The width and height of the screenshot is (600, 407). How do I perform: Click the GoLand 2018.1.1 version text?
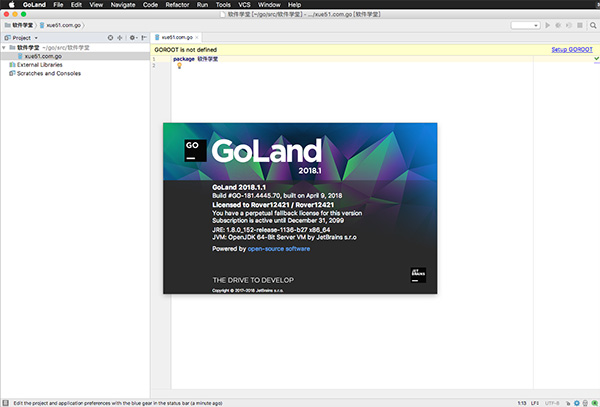(239, 187)
